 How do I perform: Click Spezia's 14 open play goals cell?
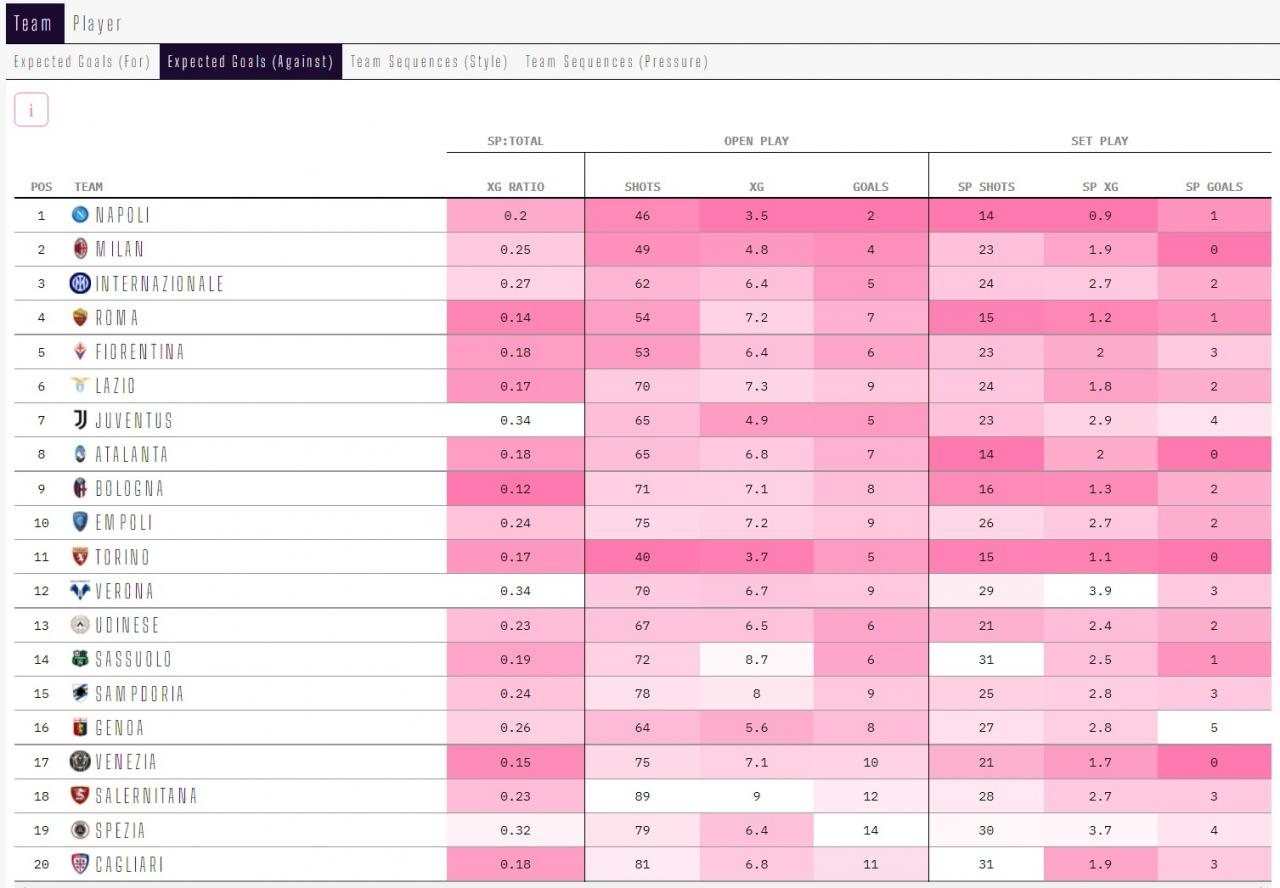pos(870,830)
